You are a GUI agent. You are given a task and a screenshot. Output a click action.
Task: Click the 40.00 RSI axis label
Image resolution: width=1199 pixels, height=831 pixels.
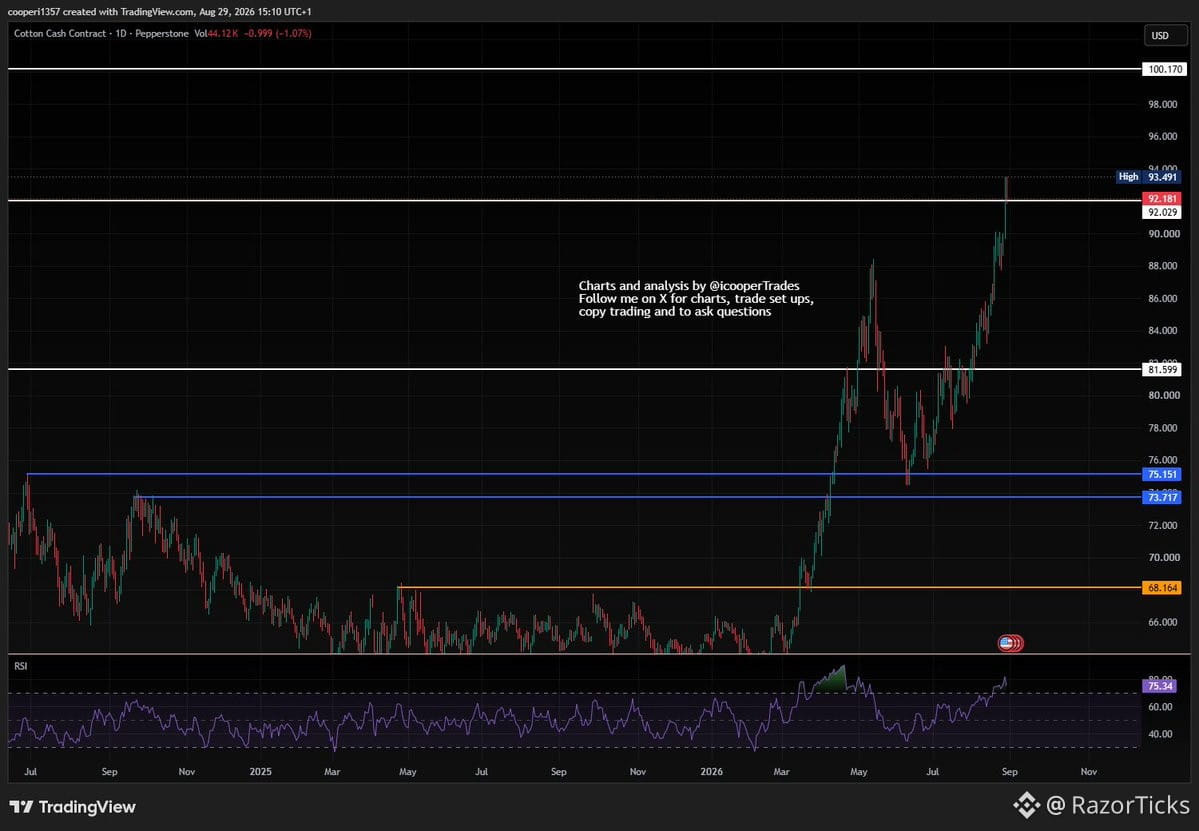click(x=1160, y=734)
